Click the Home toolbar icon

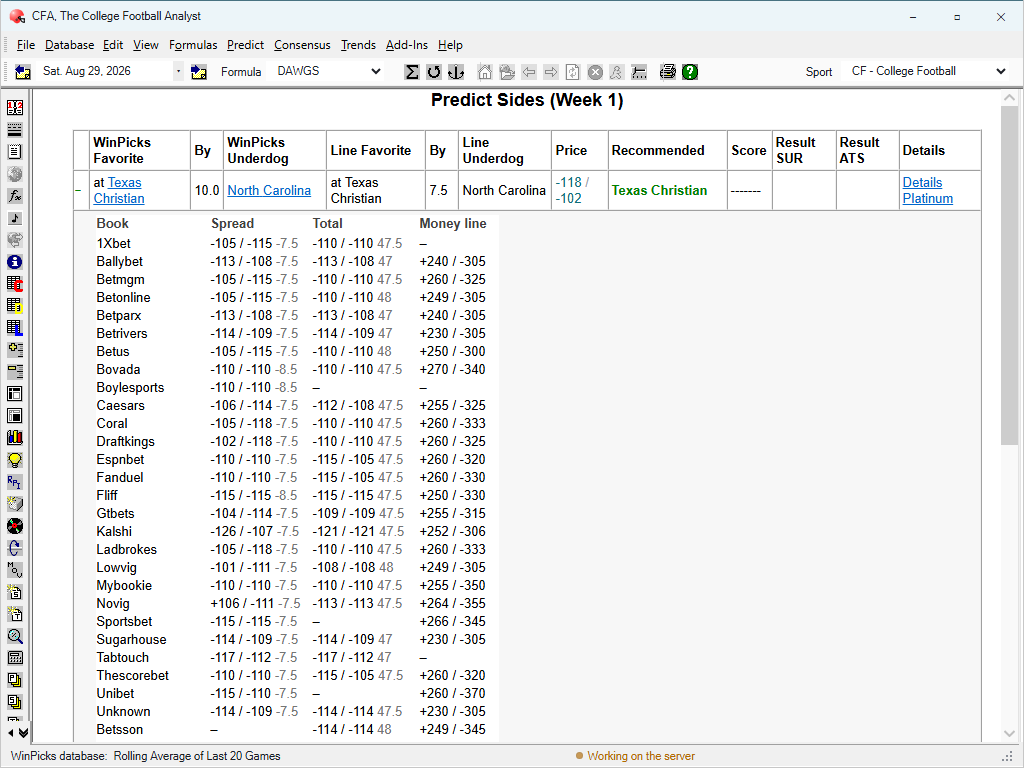pos(485,72)
